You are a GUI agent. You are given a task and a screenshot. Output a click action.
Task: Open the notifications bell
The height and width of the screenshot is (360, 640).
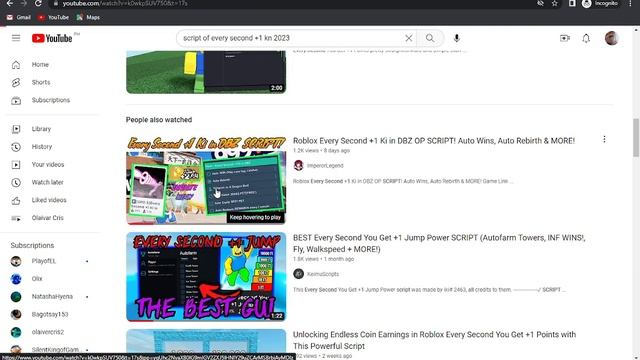(x=586, y=38)
